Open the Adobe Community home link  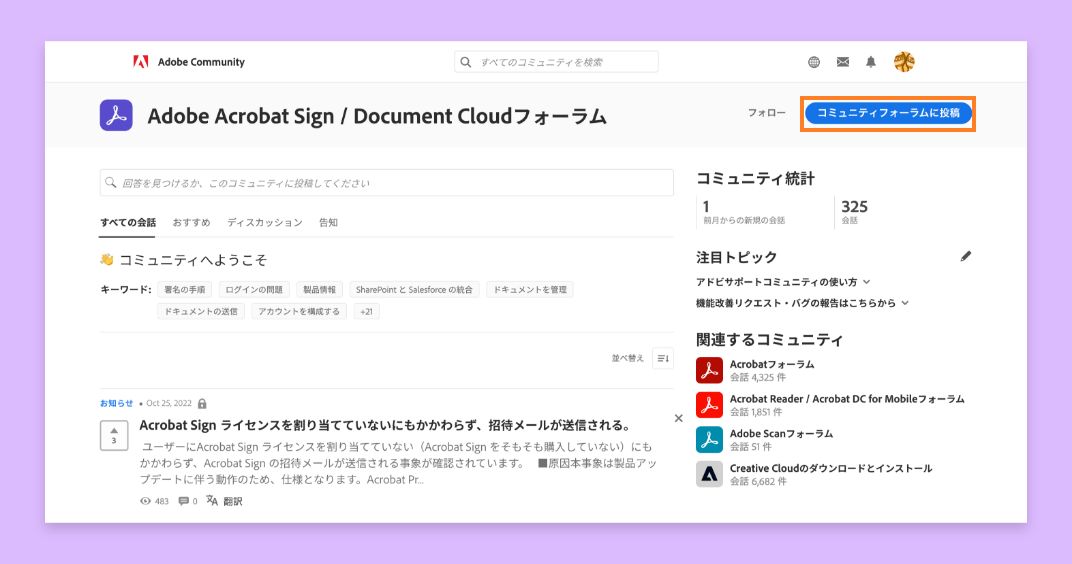click(201, 62)
